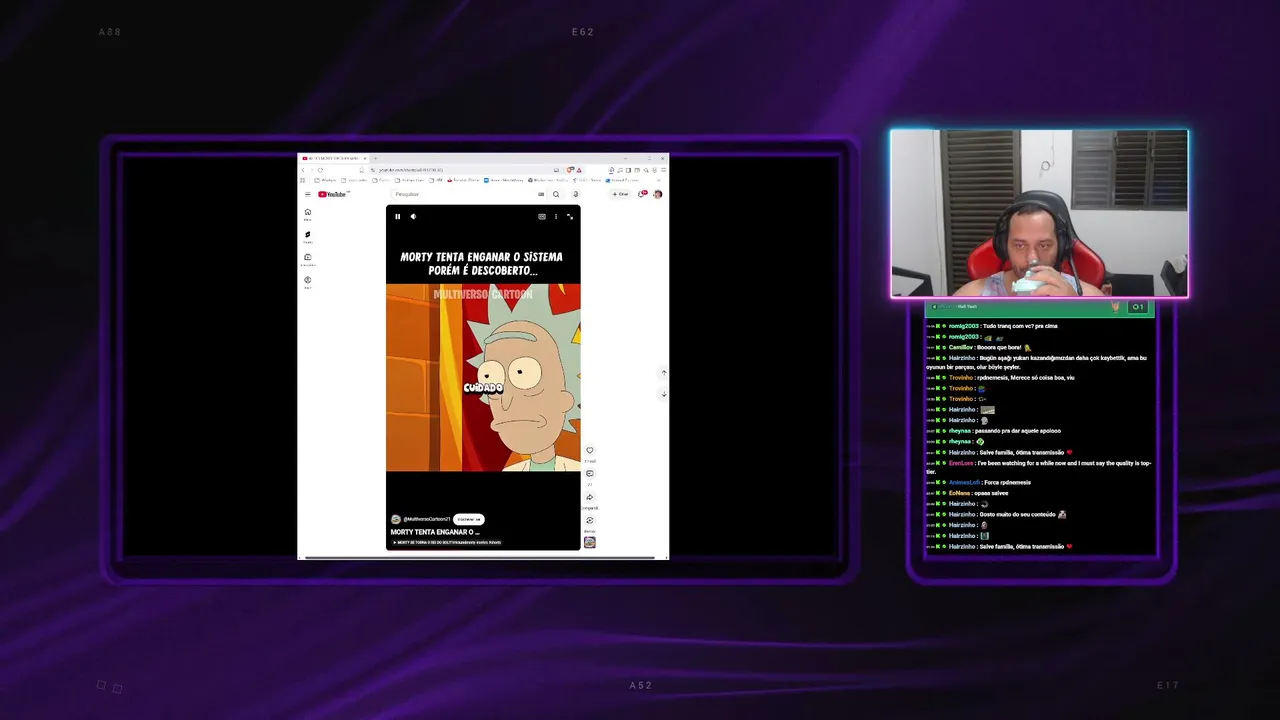1280x720 pixels.
Task: Open the YouTube account avatar menu
Action: tap(657, 194)
